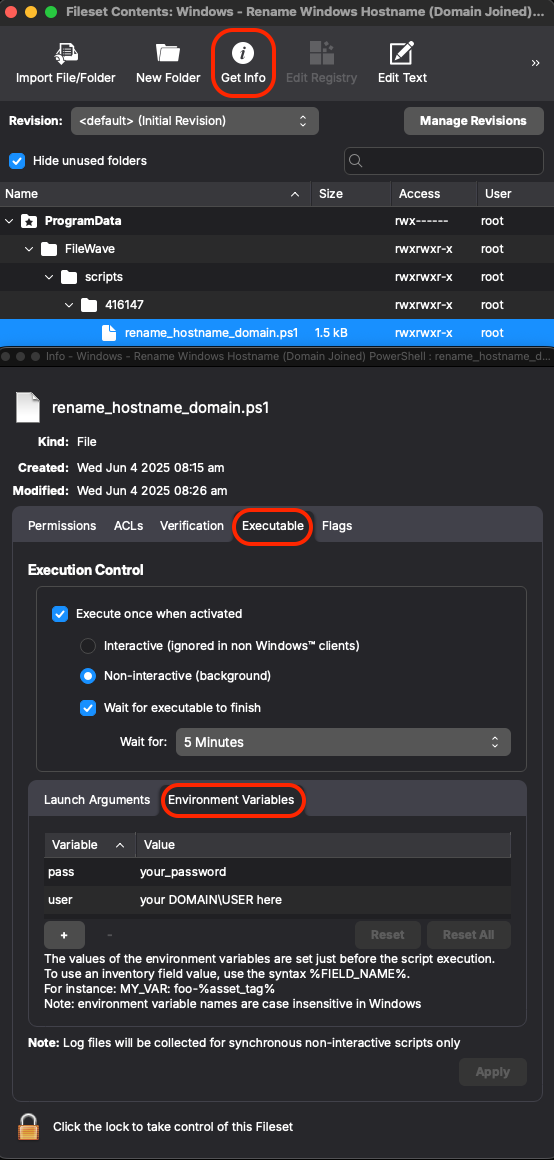Collapse the ProgramData tree node

click(9, 220)
